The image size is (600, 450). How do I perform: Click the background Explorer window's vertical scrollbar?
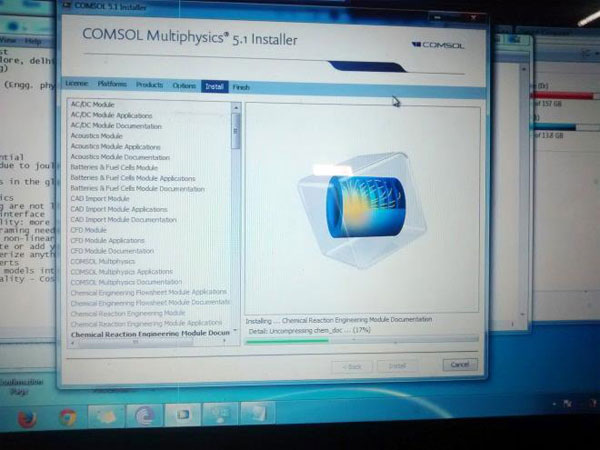pos(523,191)
